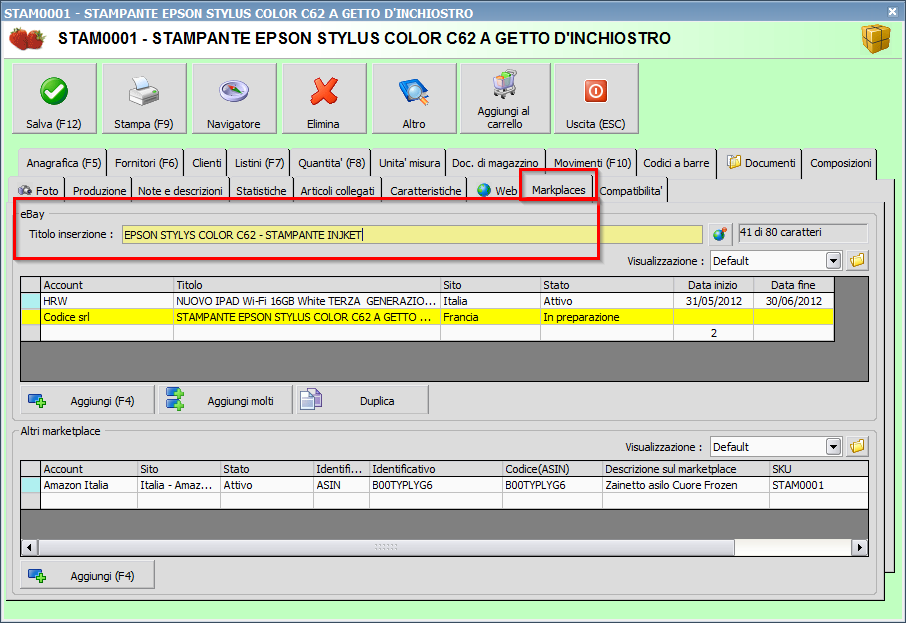906x623 pixels.
Task: Select the Quantita' (F8) tab
Action: [x=331, y=163]
